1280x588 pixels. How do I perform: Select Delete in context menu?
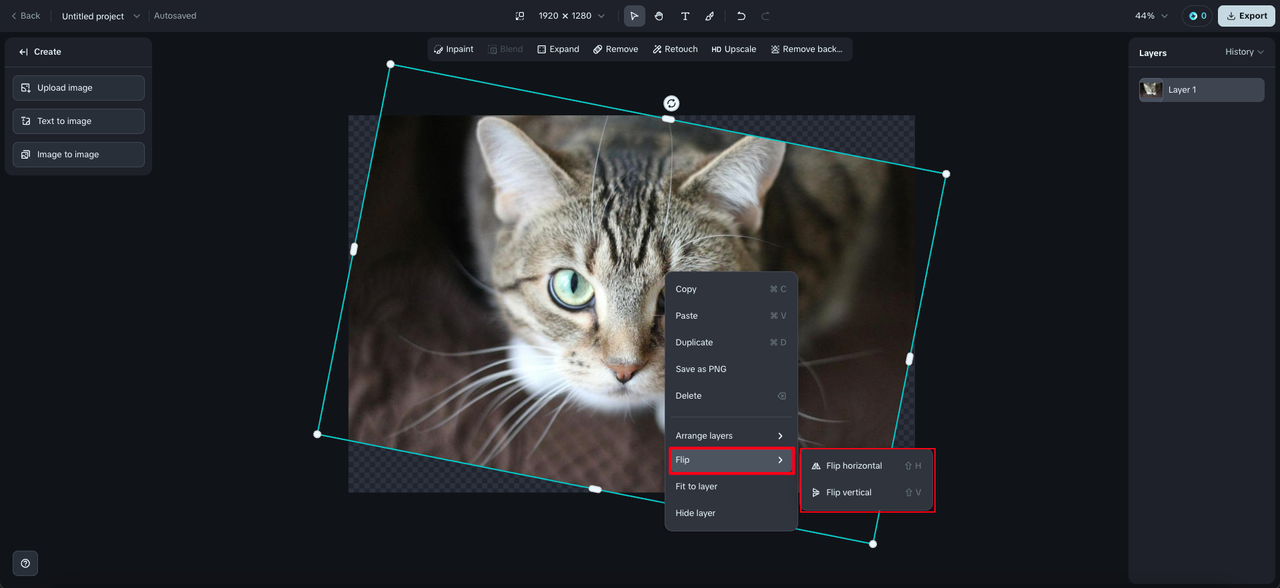pos(731,396)
